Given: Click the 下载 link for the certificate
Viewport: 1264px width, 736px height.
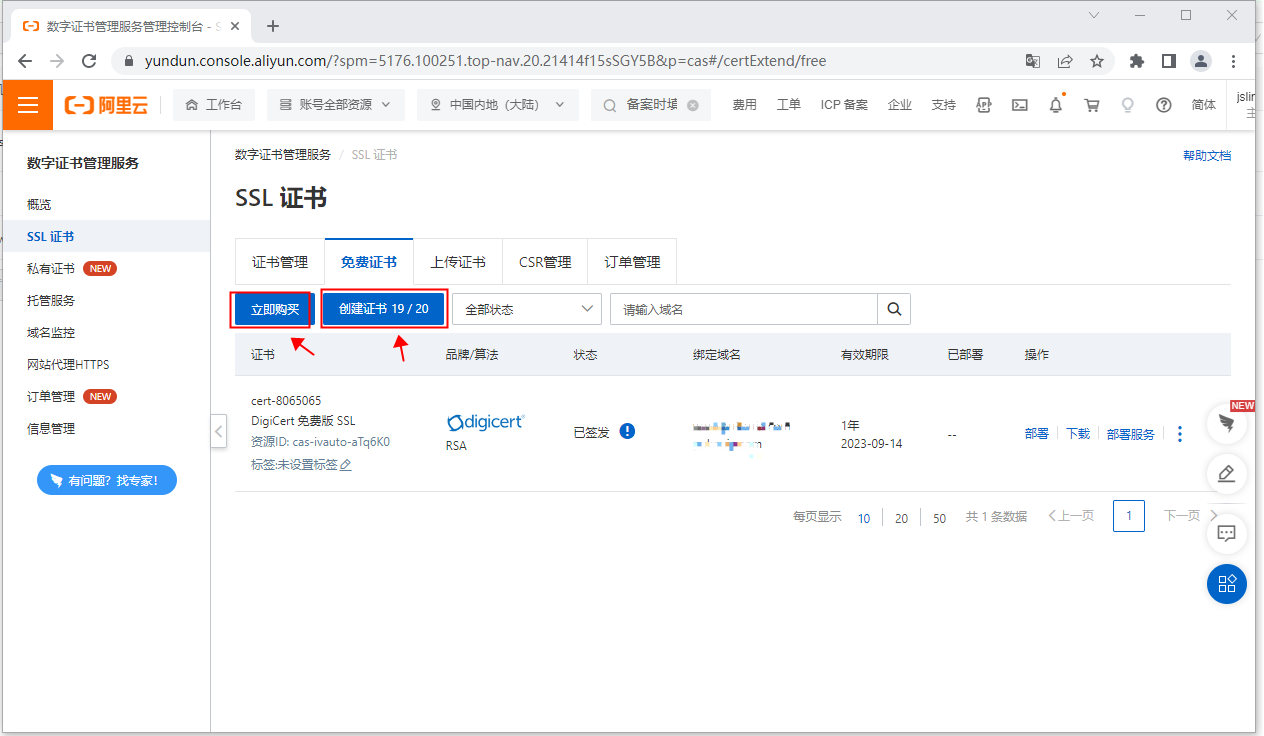Looking at the screenshot, I should [1077, 434].
